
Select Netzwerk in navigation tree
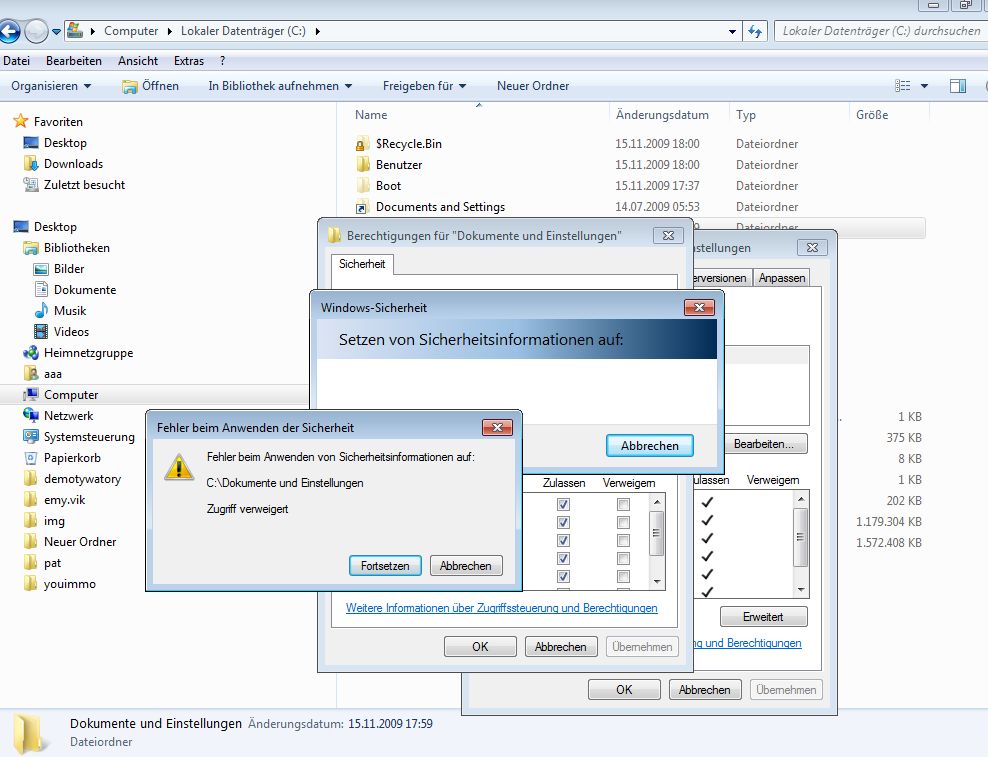click(68, 415)
